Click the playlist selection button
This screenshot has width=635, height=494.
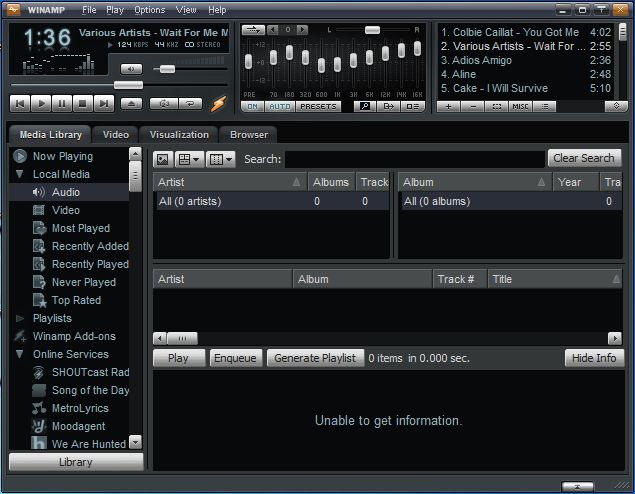(x=496, y=106)
